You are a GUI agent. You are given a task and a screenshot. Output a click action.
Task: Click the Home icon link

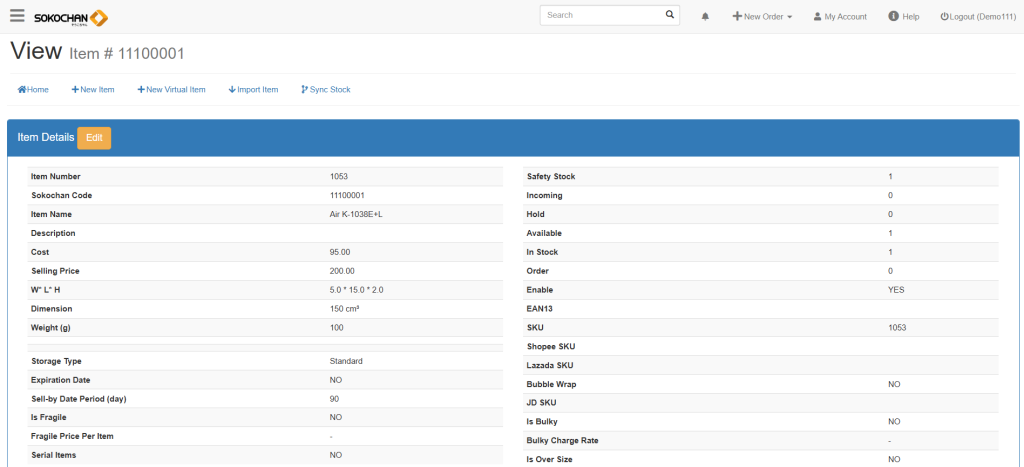33,90
